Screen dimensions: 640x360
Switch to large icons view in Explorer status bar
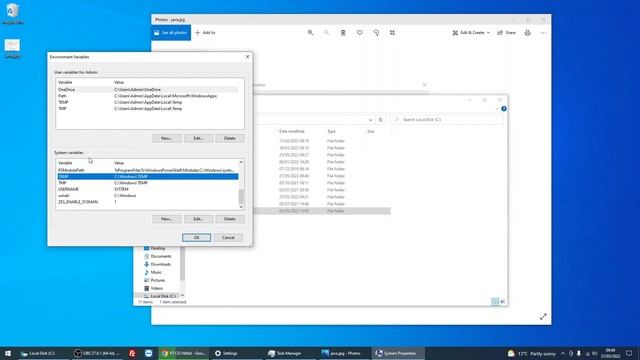[x=503, y=302]
